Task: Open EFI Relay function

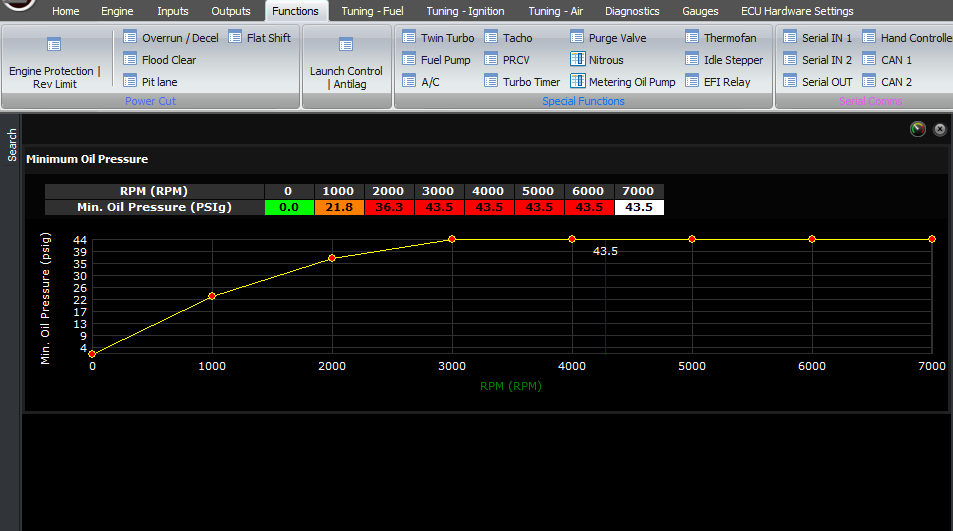Action: pyautogui.click(x=718, y=81)
